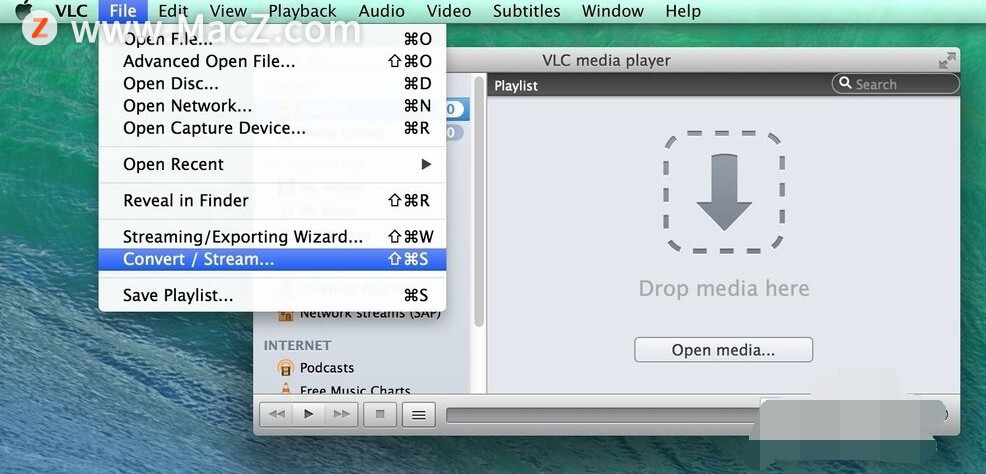Open the Edit menu
The width and height of the screenshot is (986, 474).
[x=173, y=11]
